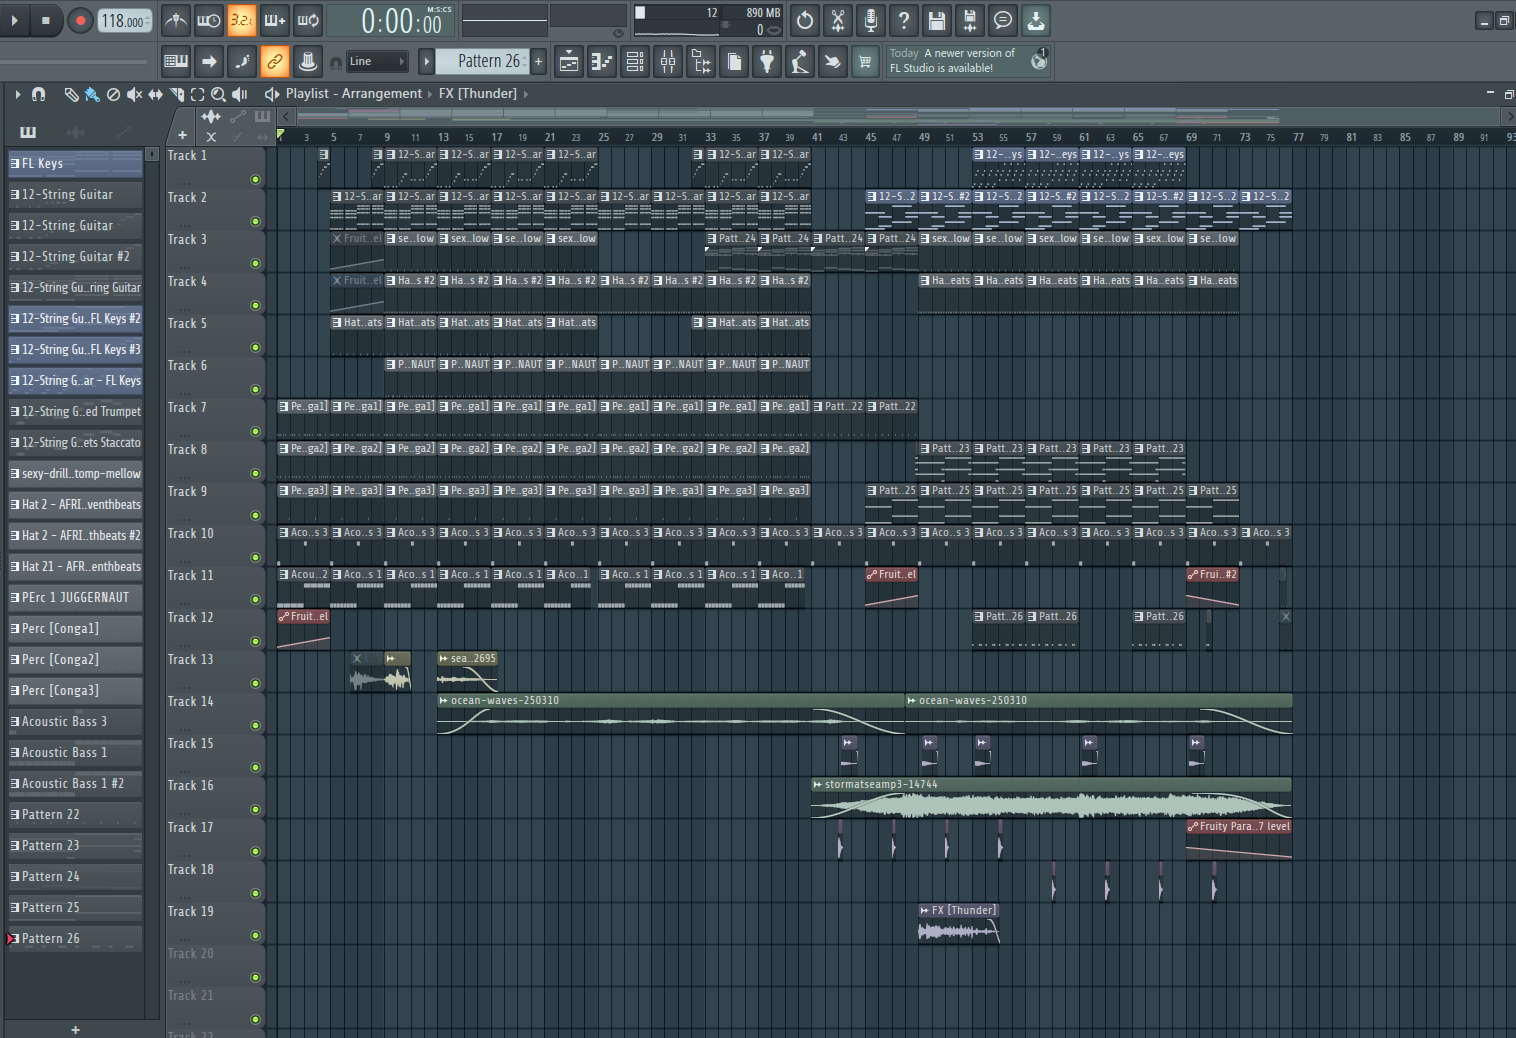This screenshot has width=1516, height=1038.
Task: Open the pattern selector arrow menu
Action: (x=426, y=61)
